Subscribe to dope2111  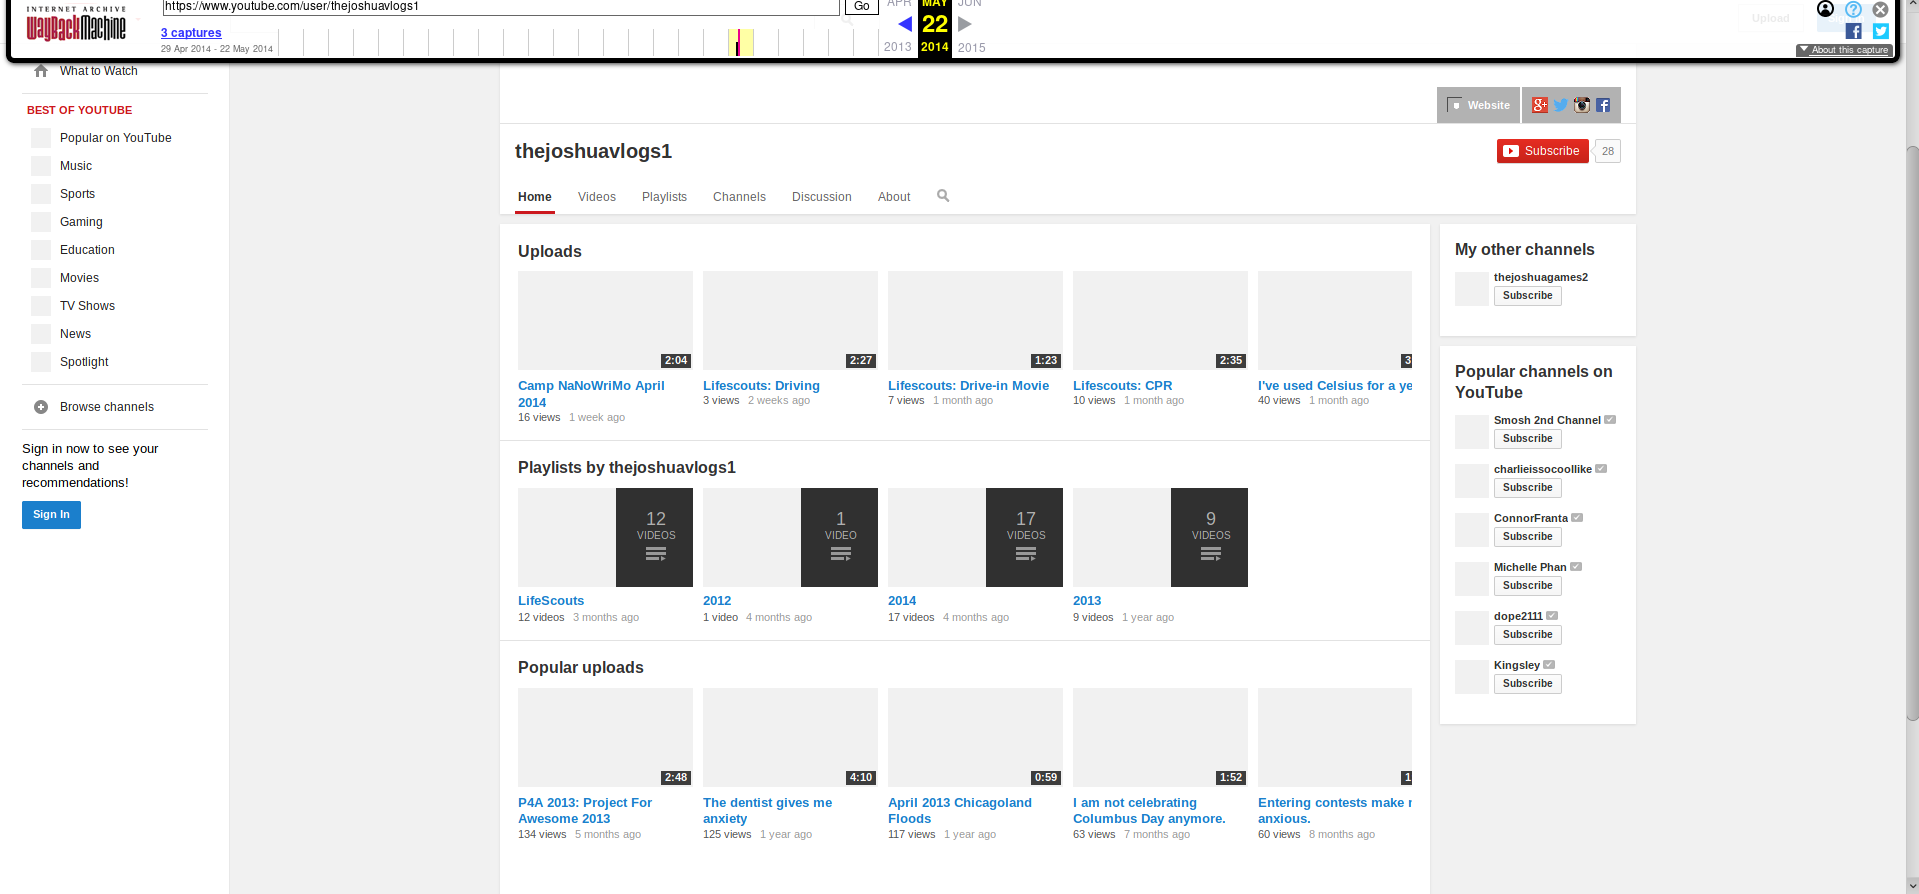1527,635
